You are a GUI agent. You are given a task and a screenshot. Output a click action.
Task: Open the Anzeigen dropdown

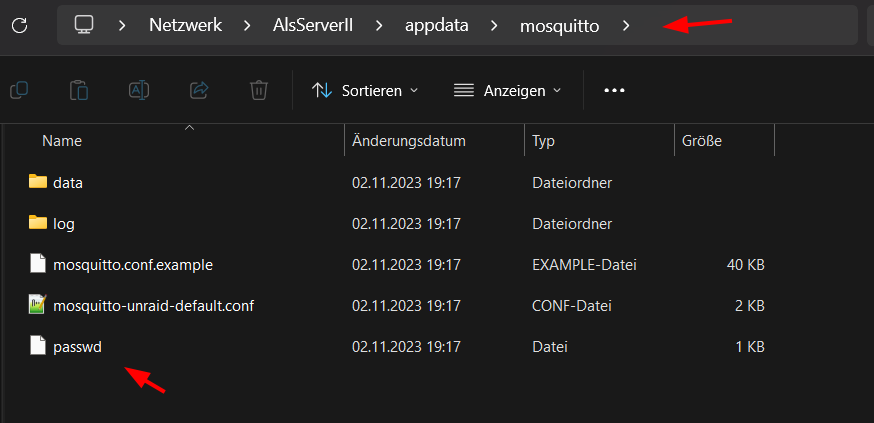coord(507,90)
